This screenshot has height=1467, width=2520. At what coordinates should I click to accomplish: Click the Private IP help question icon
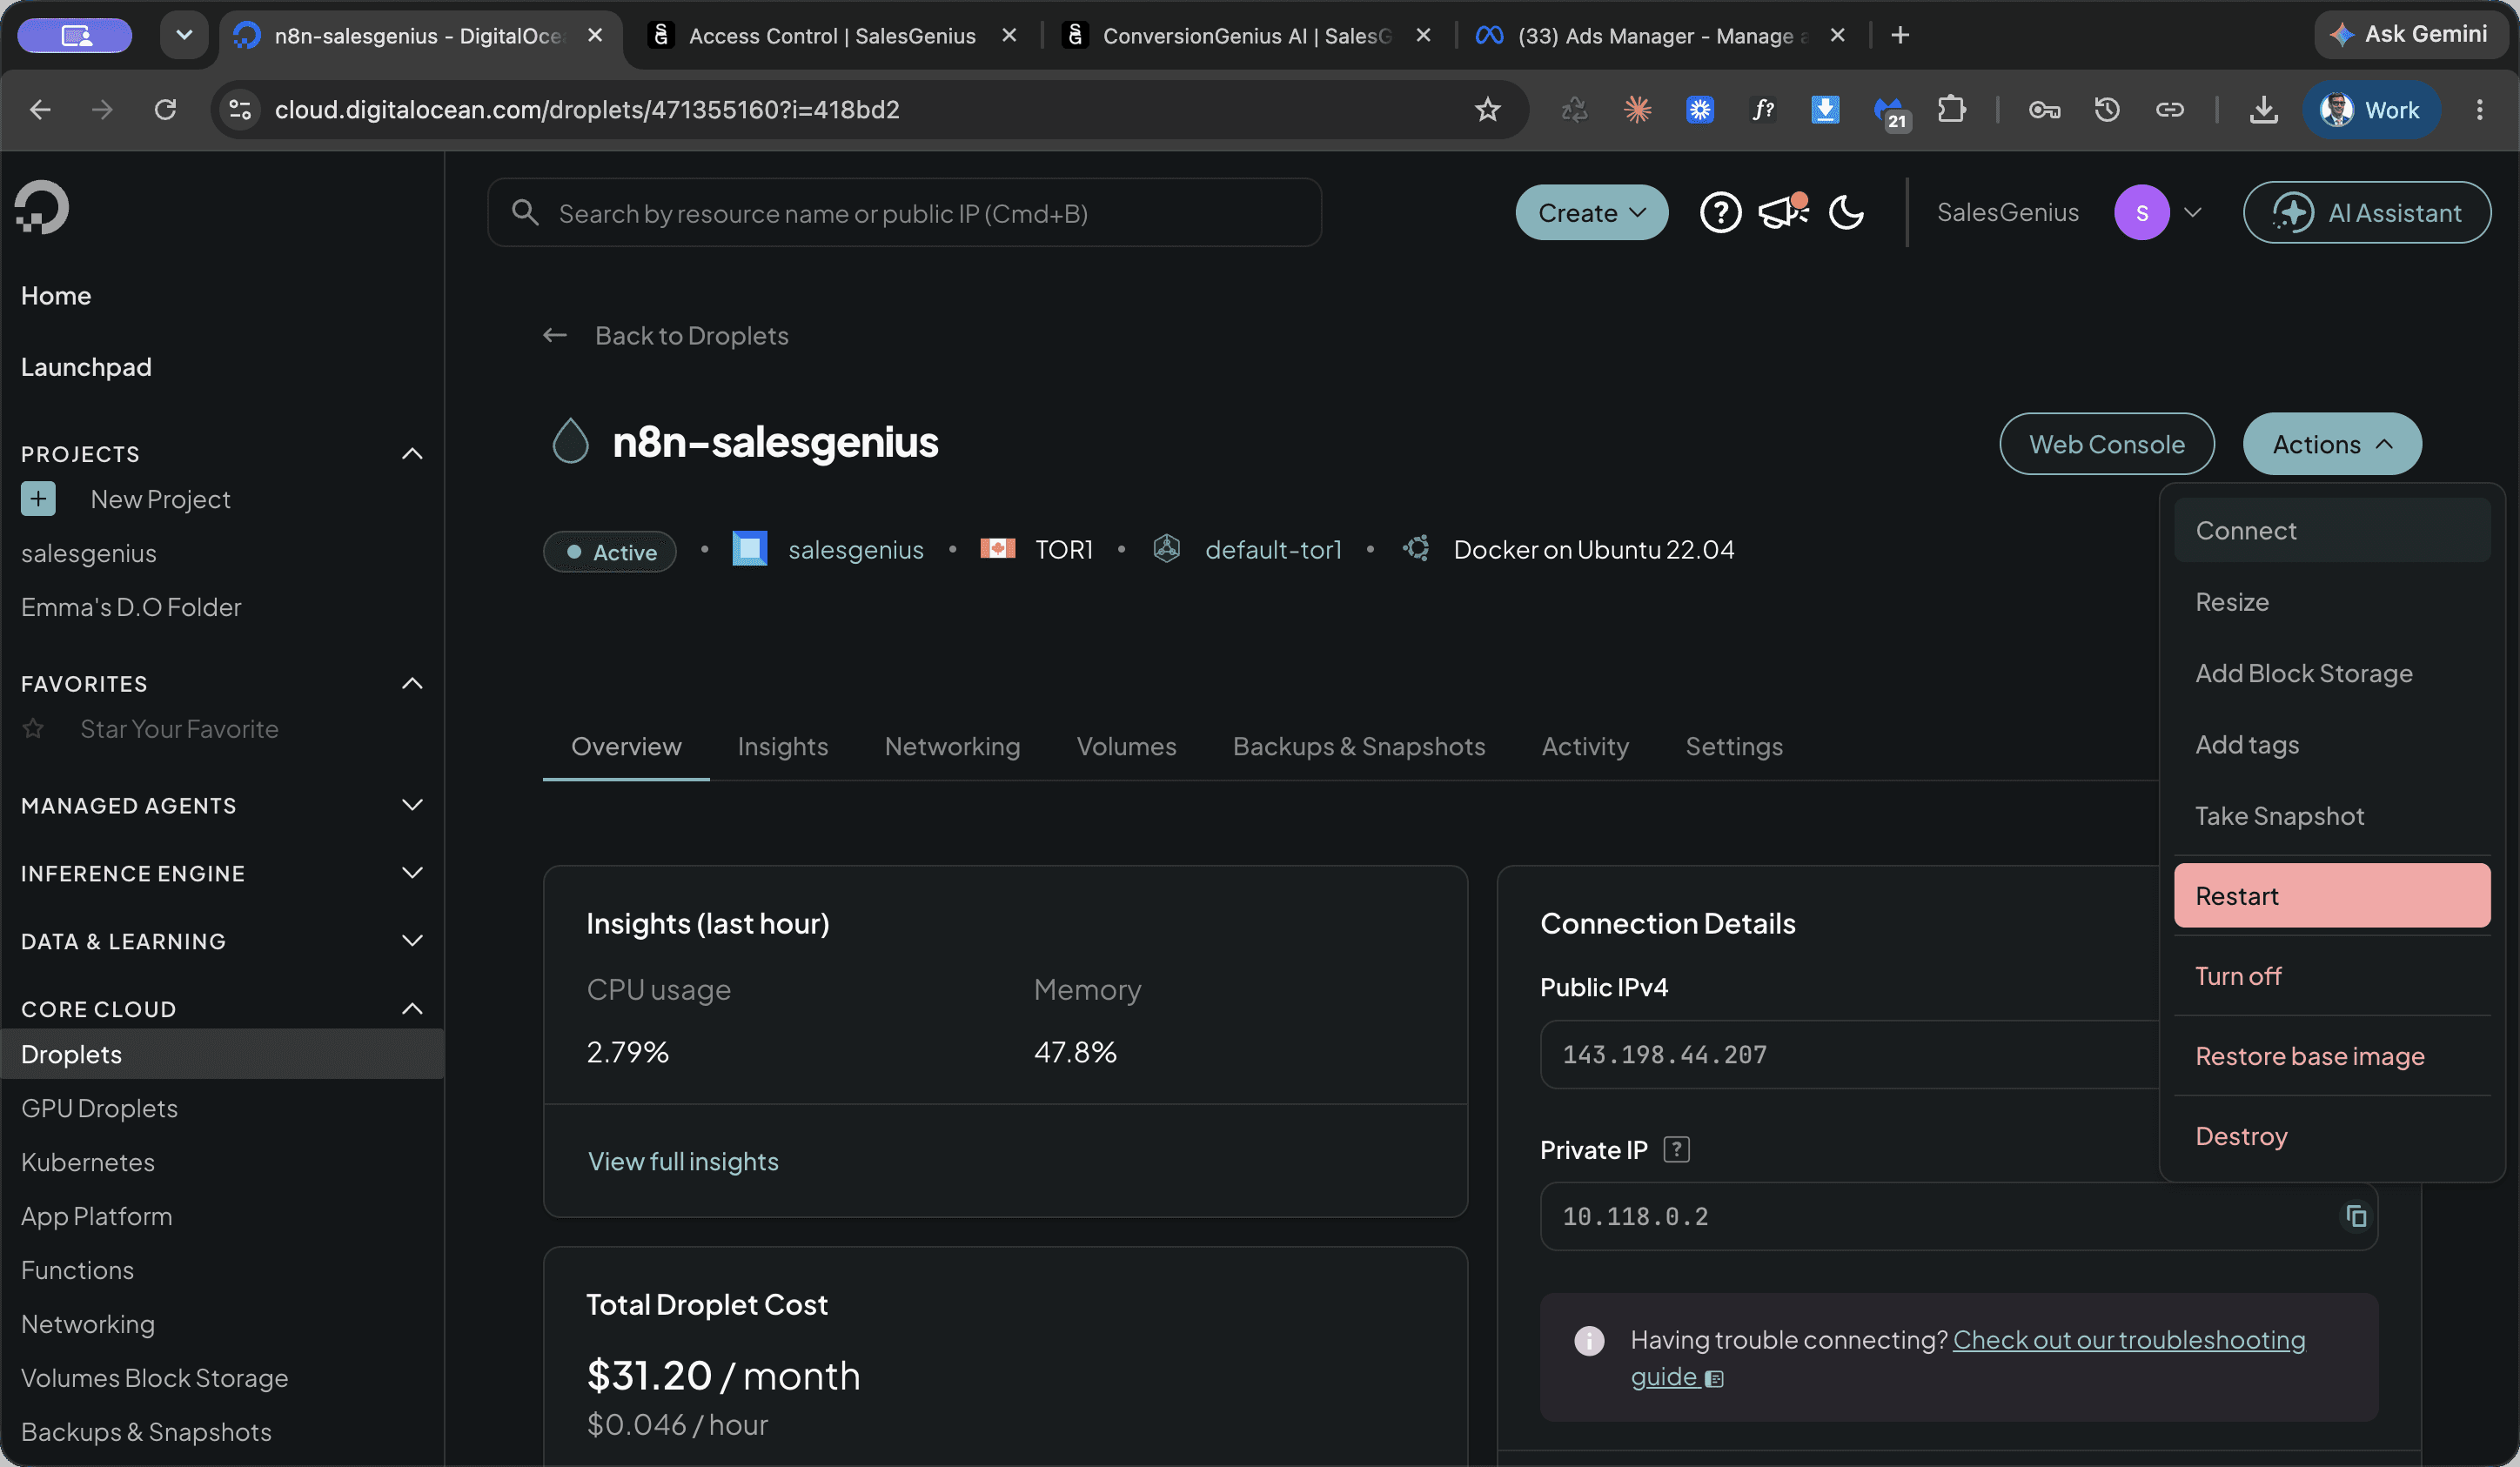(x=1676, y=1150)
